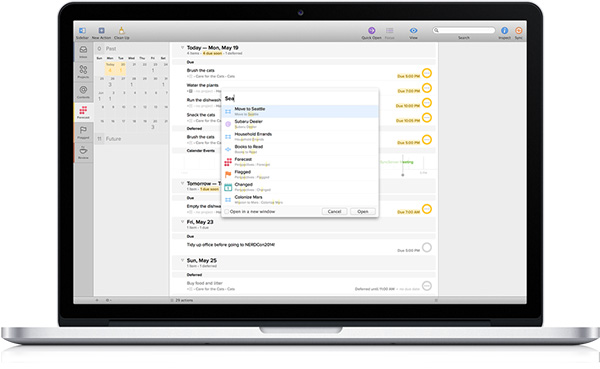Select the highlighted Today calendar cell
Screen dimensions: 600x369
pos(110,69)
